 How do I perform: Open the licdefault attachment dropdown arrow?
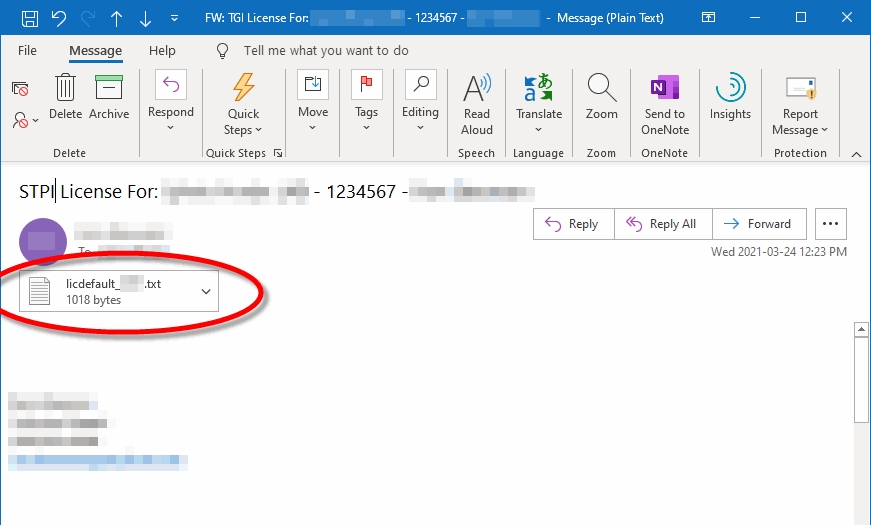click(206, 291)
